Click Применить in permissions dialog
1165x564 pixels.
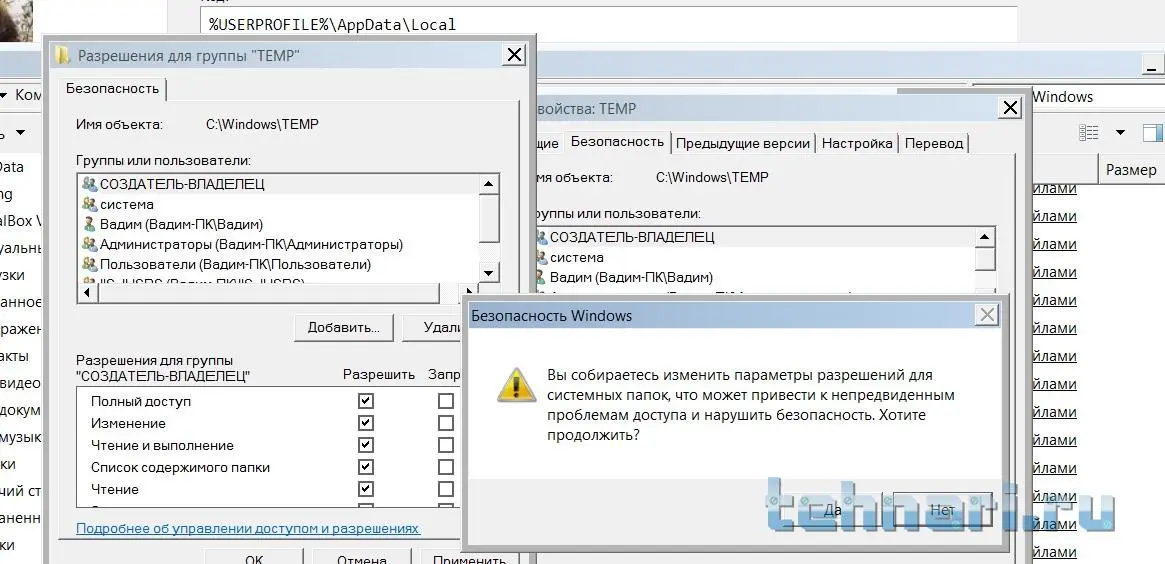click(x=469, y=558)
